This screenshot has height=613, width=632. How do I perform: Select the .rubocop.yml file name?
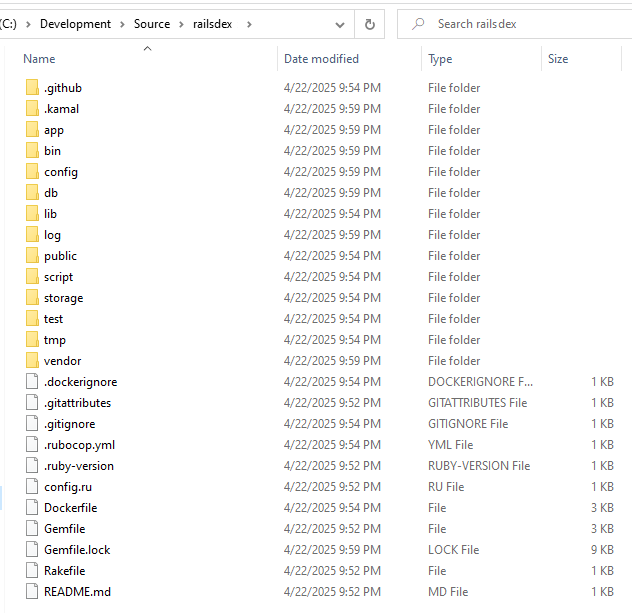[79, 445]
